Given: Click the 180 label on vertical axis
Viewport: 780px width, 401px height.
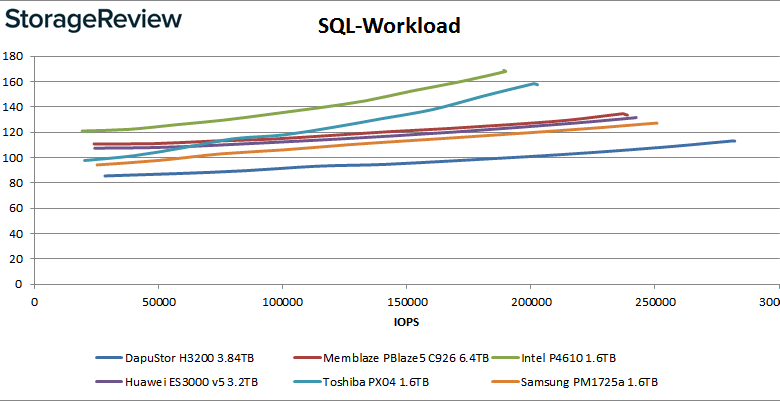Looking at the screenshot, I should 12,56.
